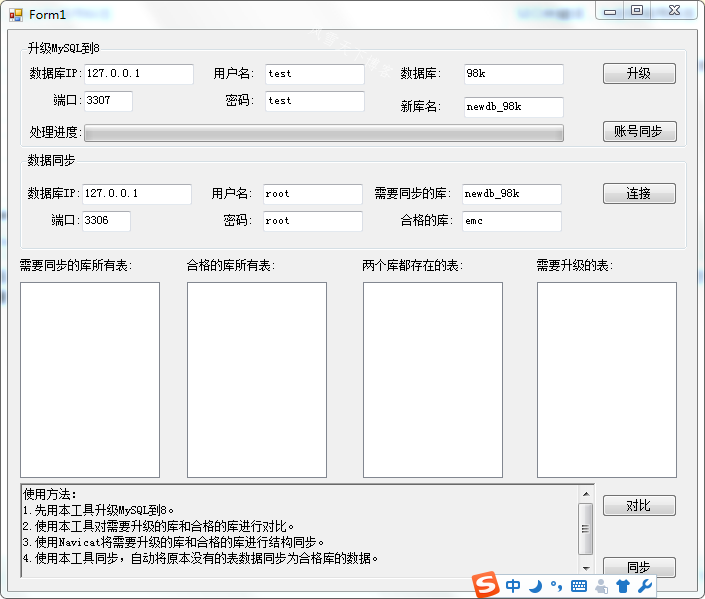Click the 使用方法 instructions text box
Viewport: 705px width, 599px height.
pyautogui.click(x=308, y=531)
